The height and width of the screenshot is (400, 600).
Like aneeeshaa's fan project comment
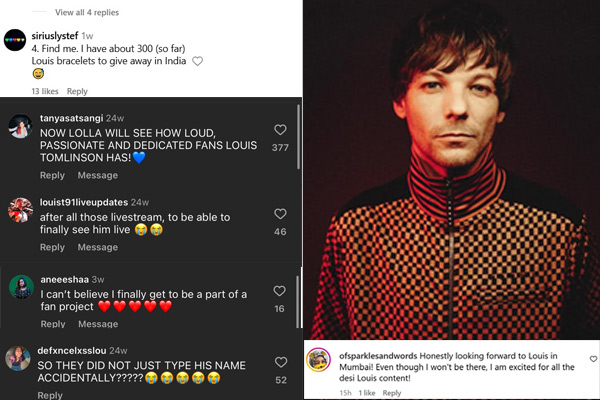279,291
